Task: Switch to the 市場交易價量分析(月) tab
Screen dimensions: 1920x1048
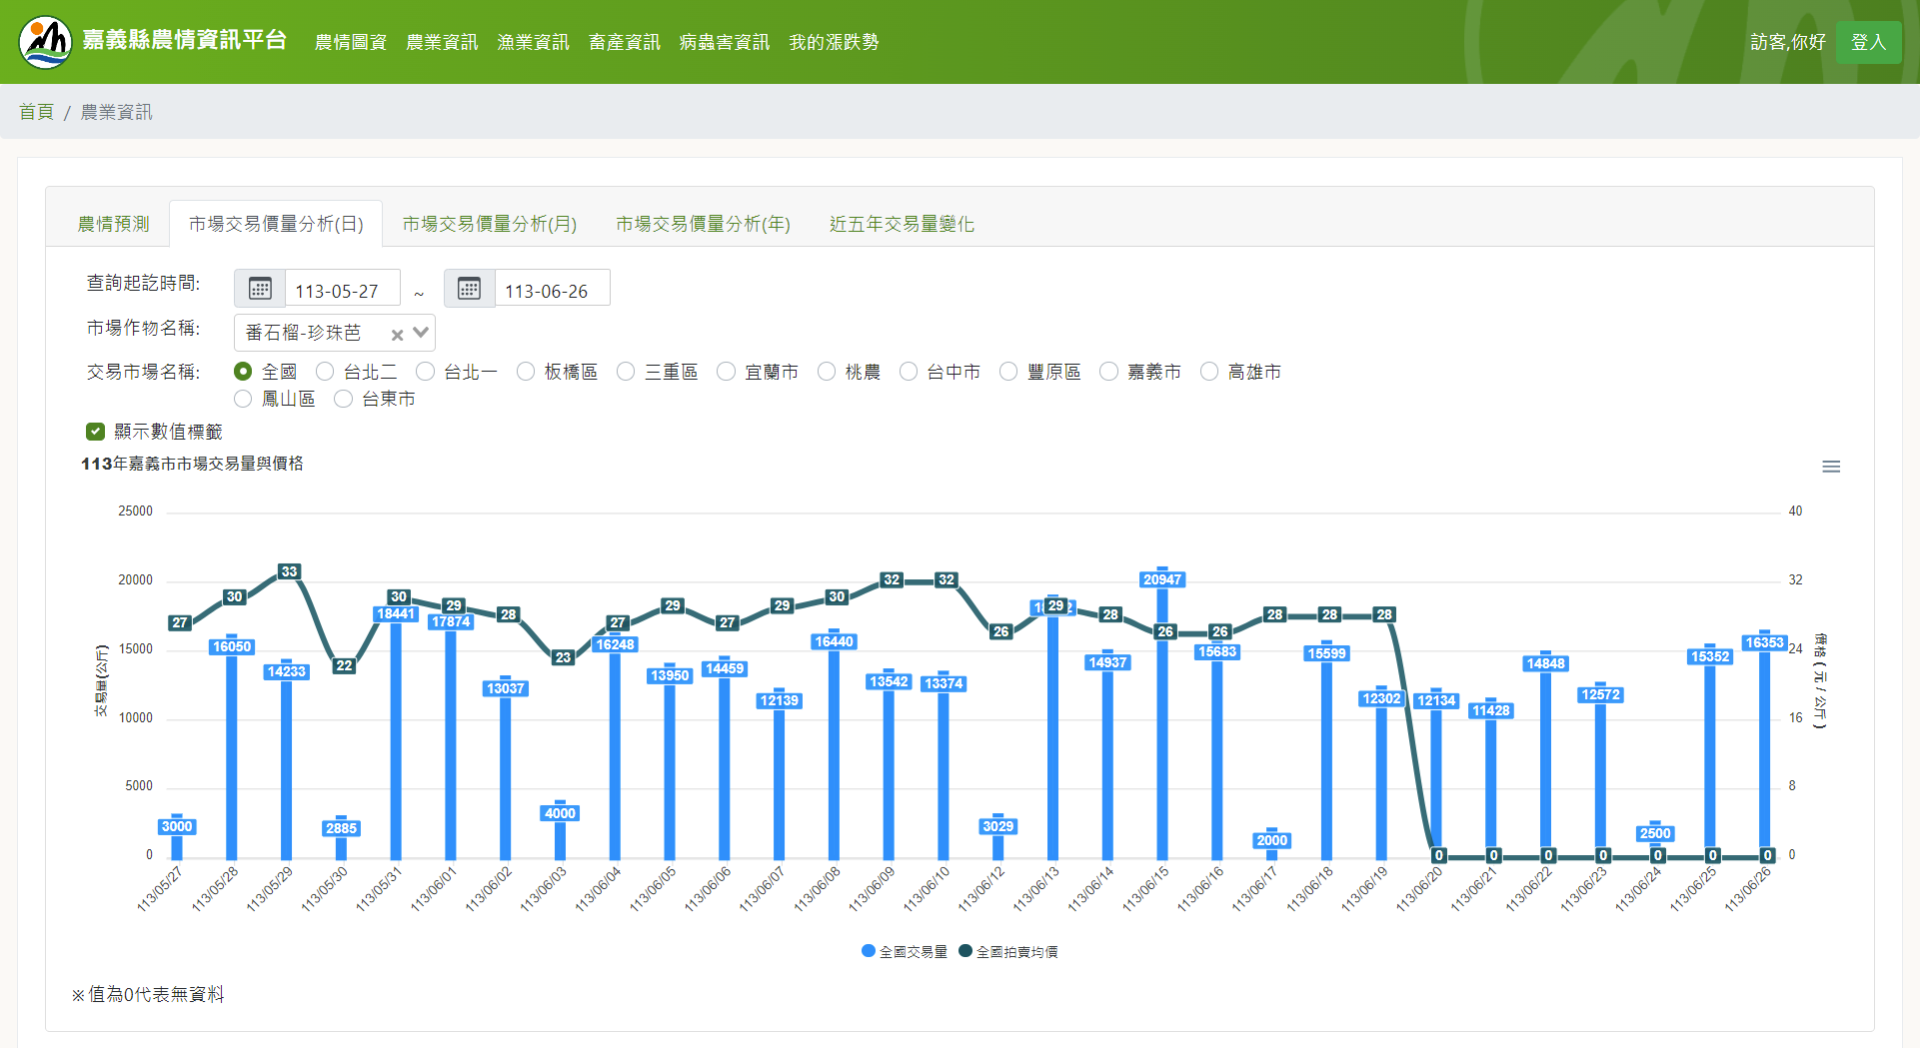Action: click(x=489, y=224)
